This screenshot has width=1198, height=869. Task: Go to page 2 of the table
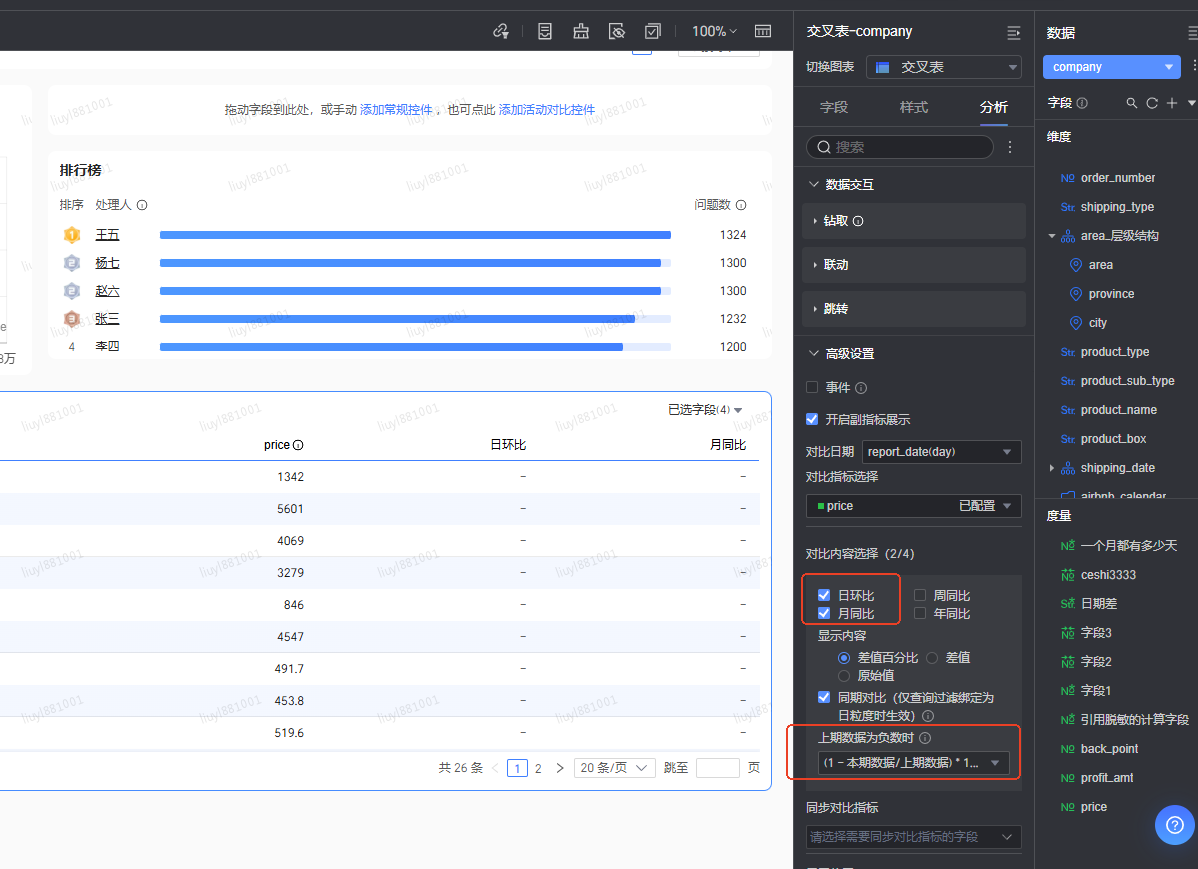coord(538,768)
